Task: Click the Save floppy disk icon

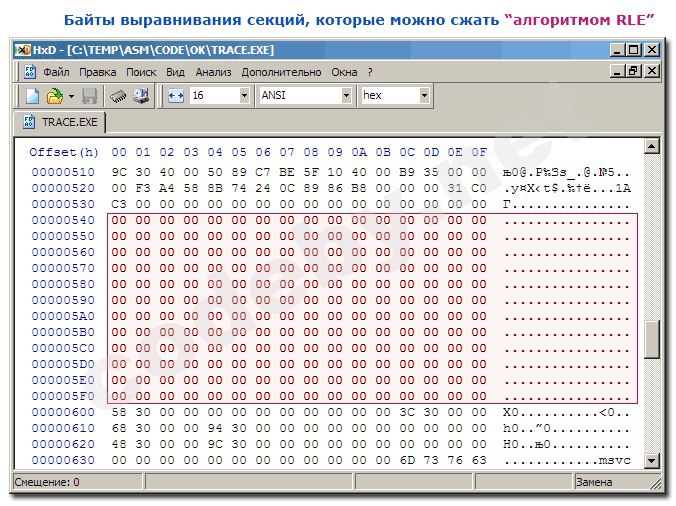Action: (x=89, y=96)
